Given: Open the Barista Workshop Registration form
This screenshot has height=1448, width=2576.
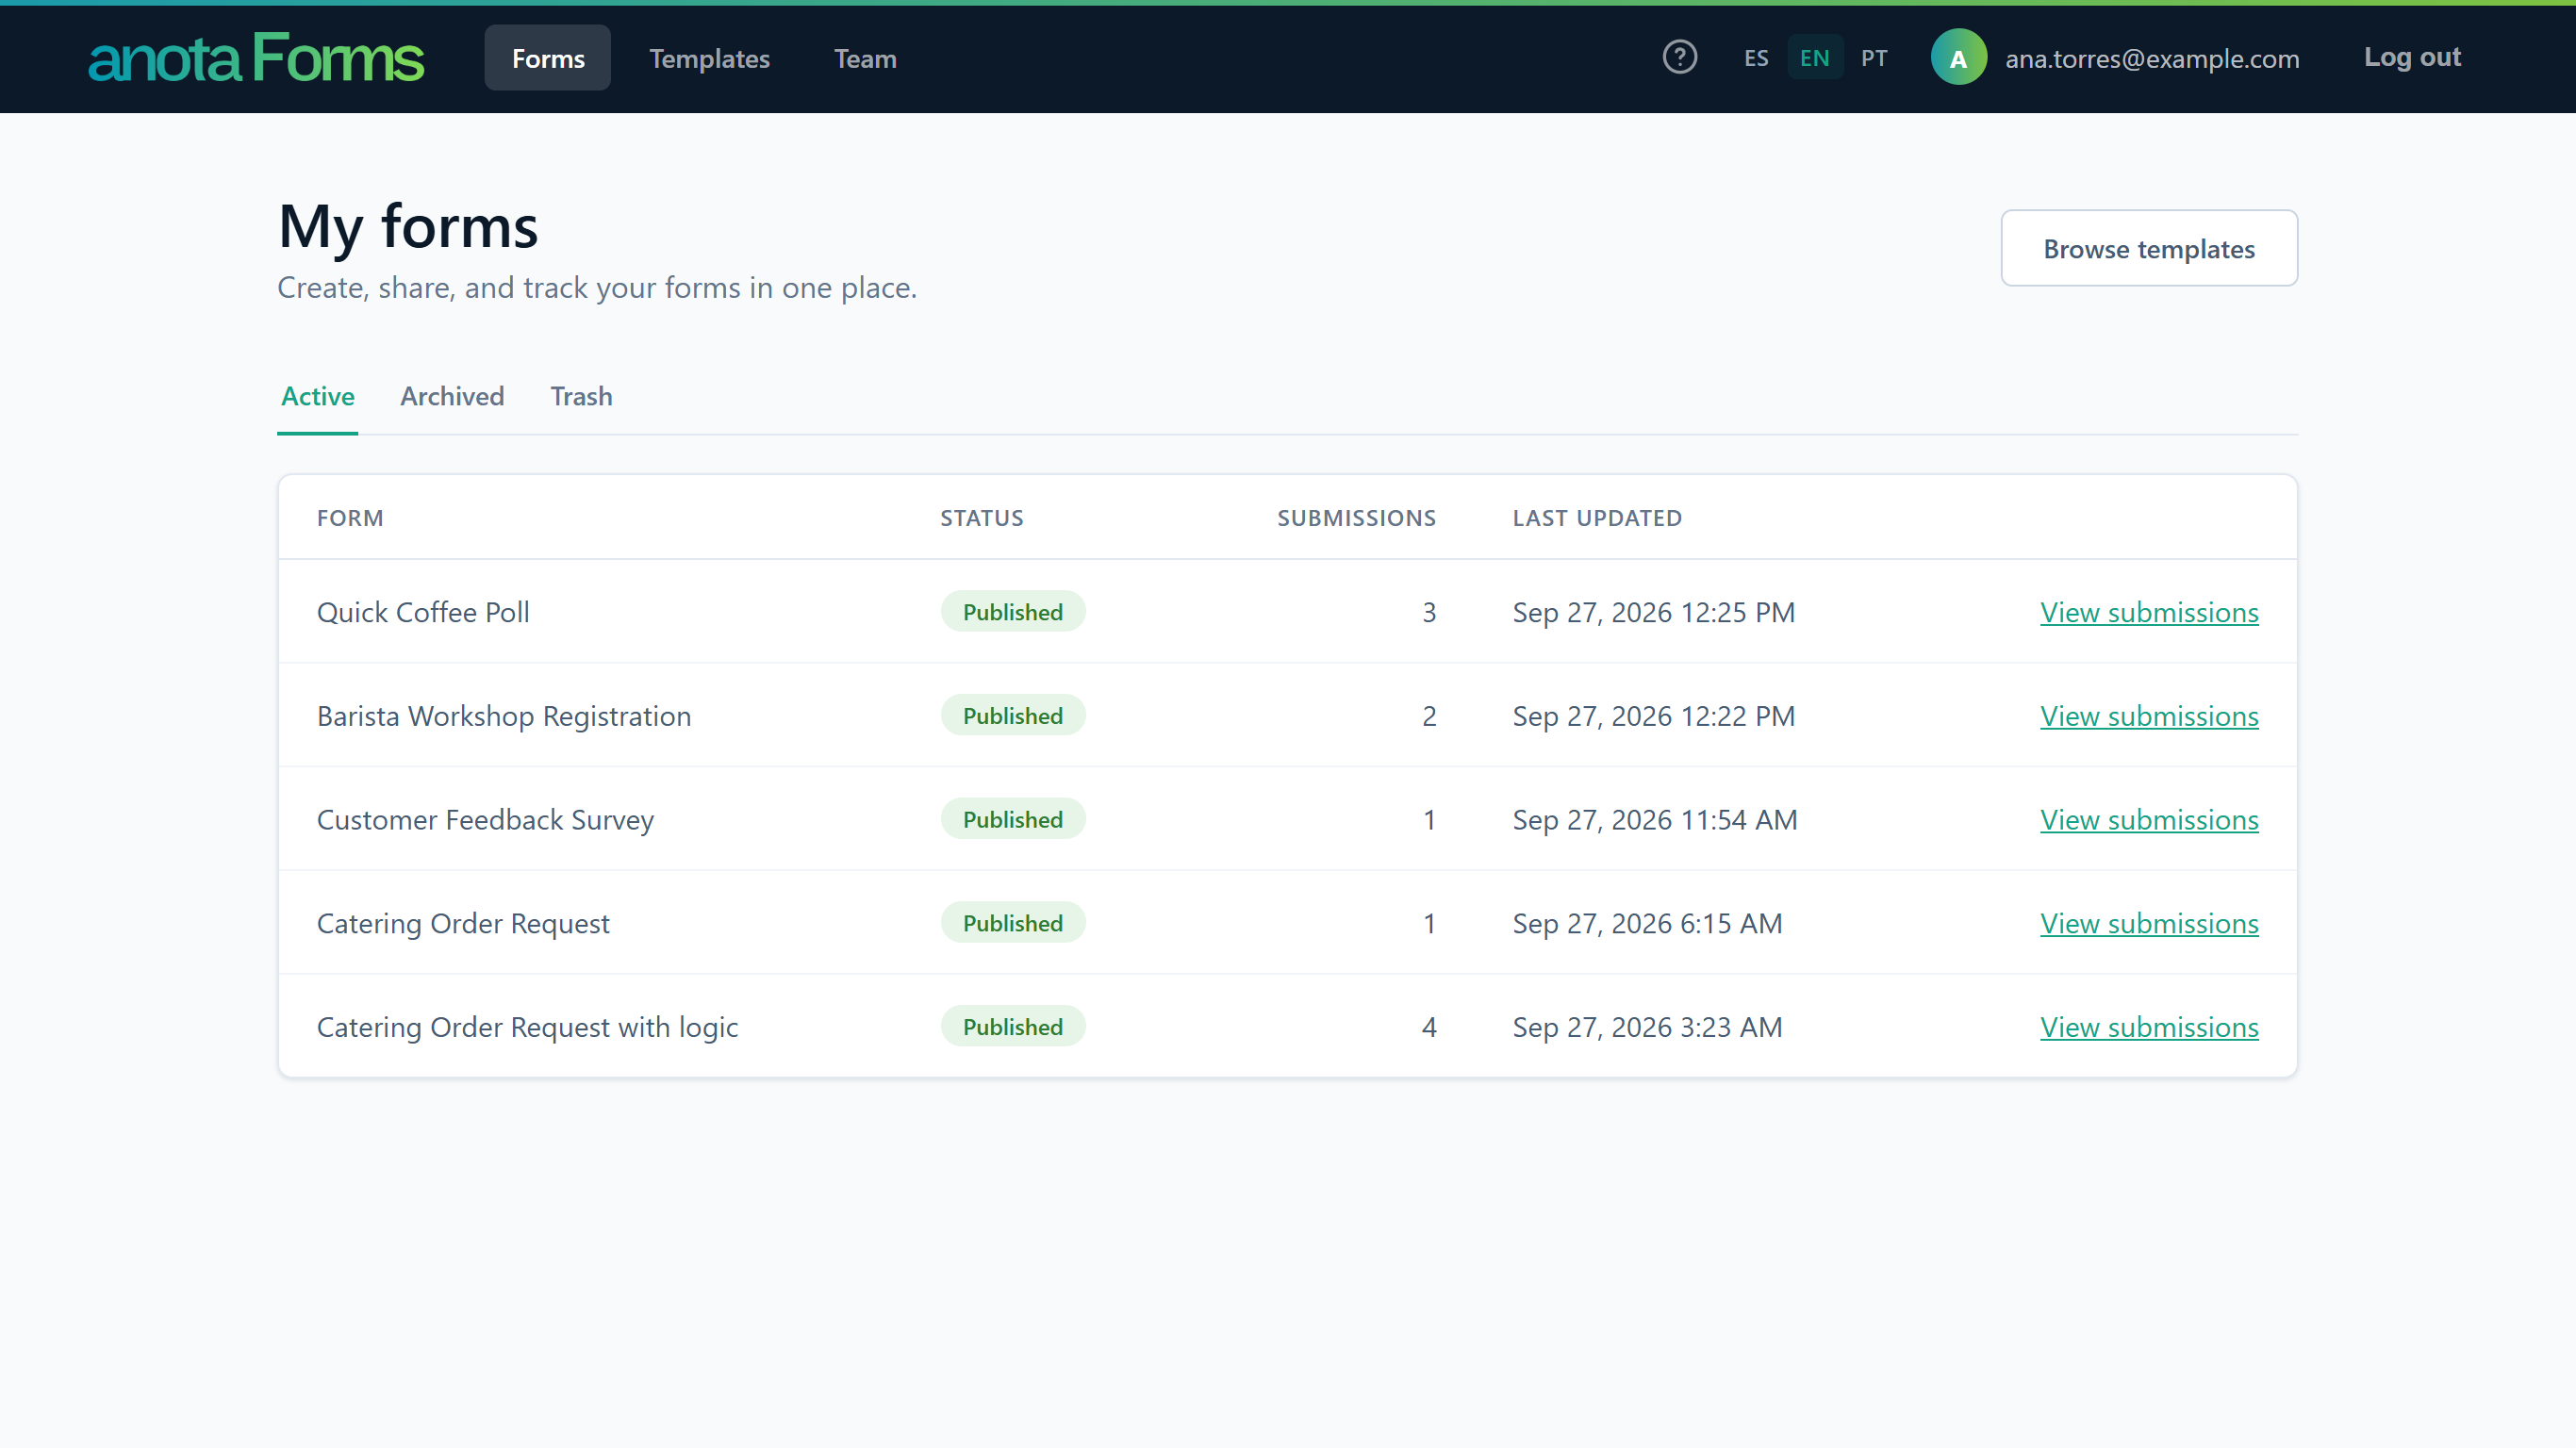Looking at the screenshot, I should point(504,716).
